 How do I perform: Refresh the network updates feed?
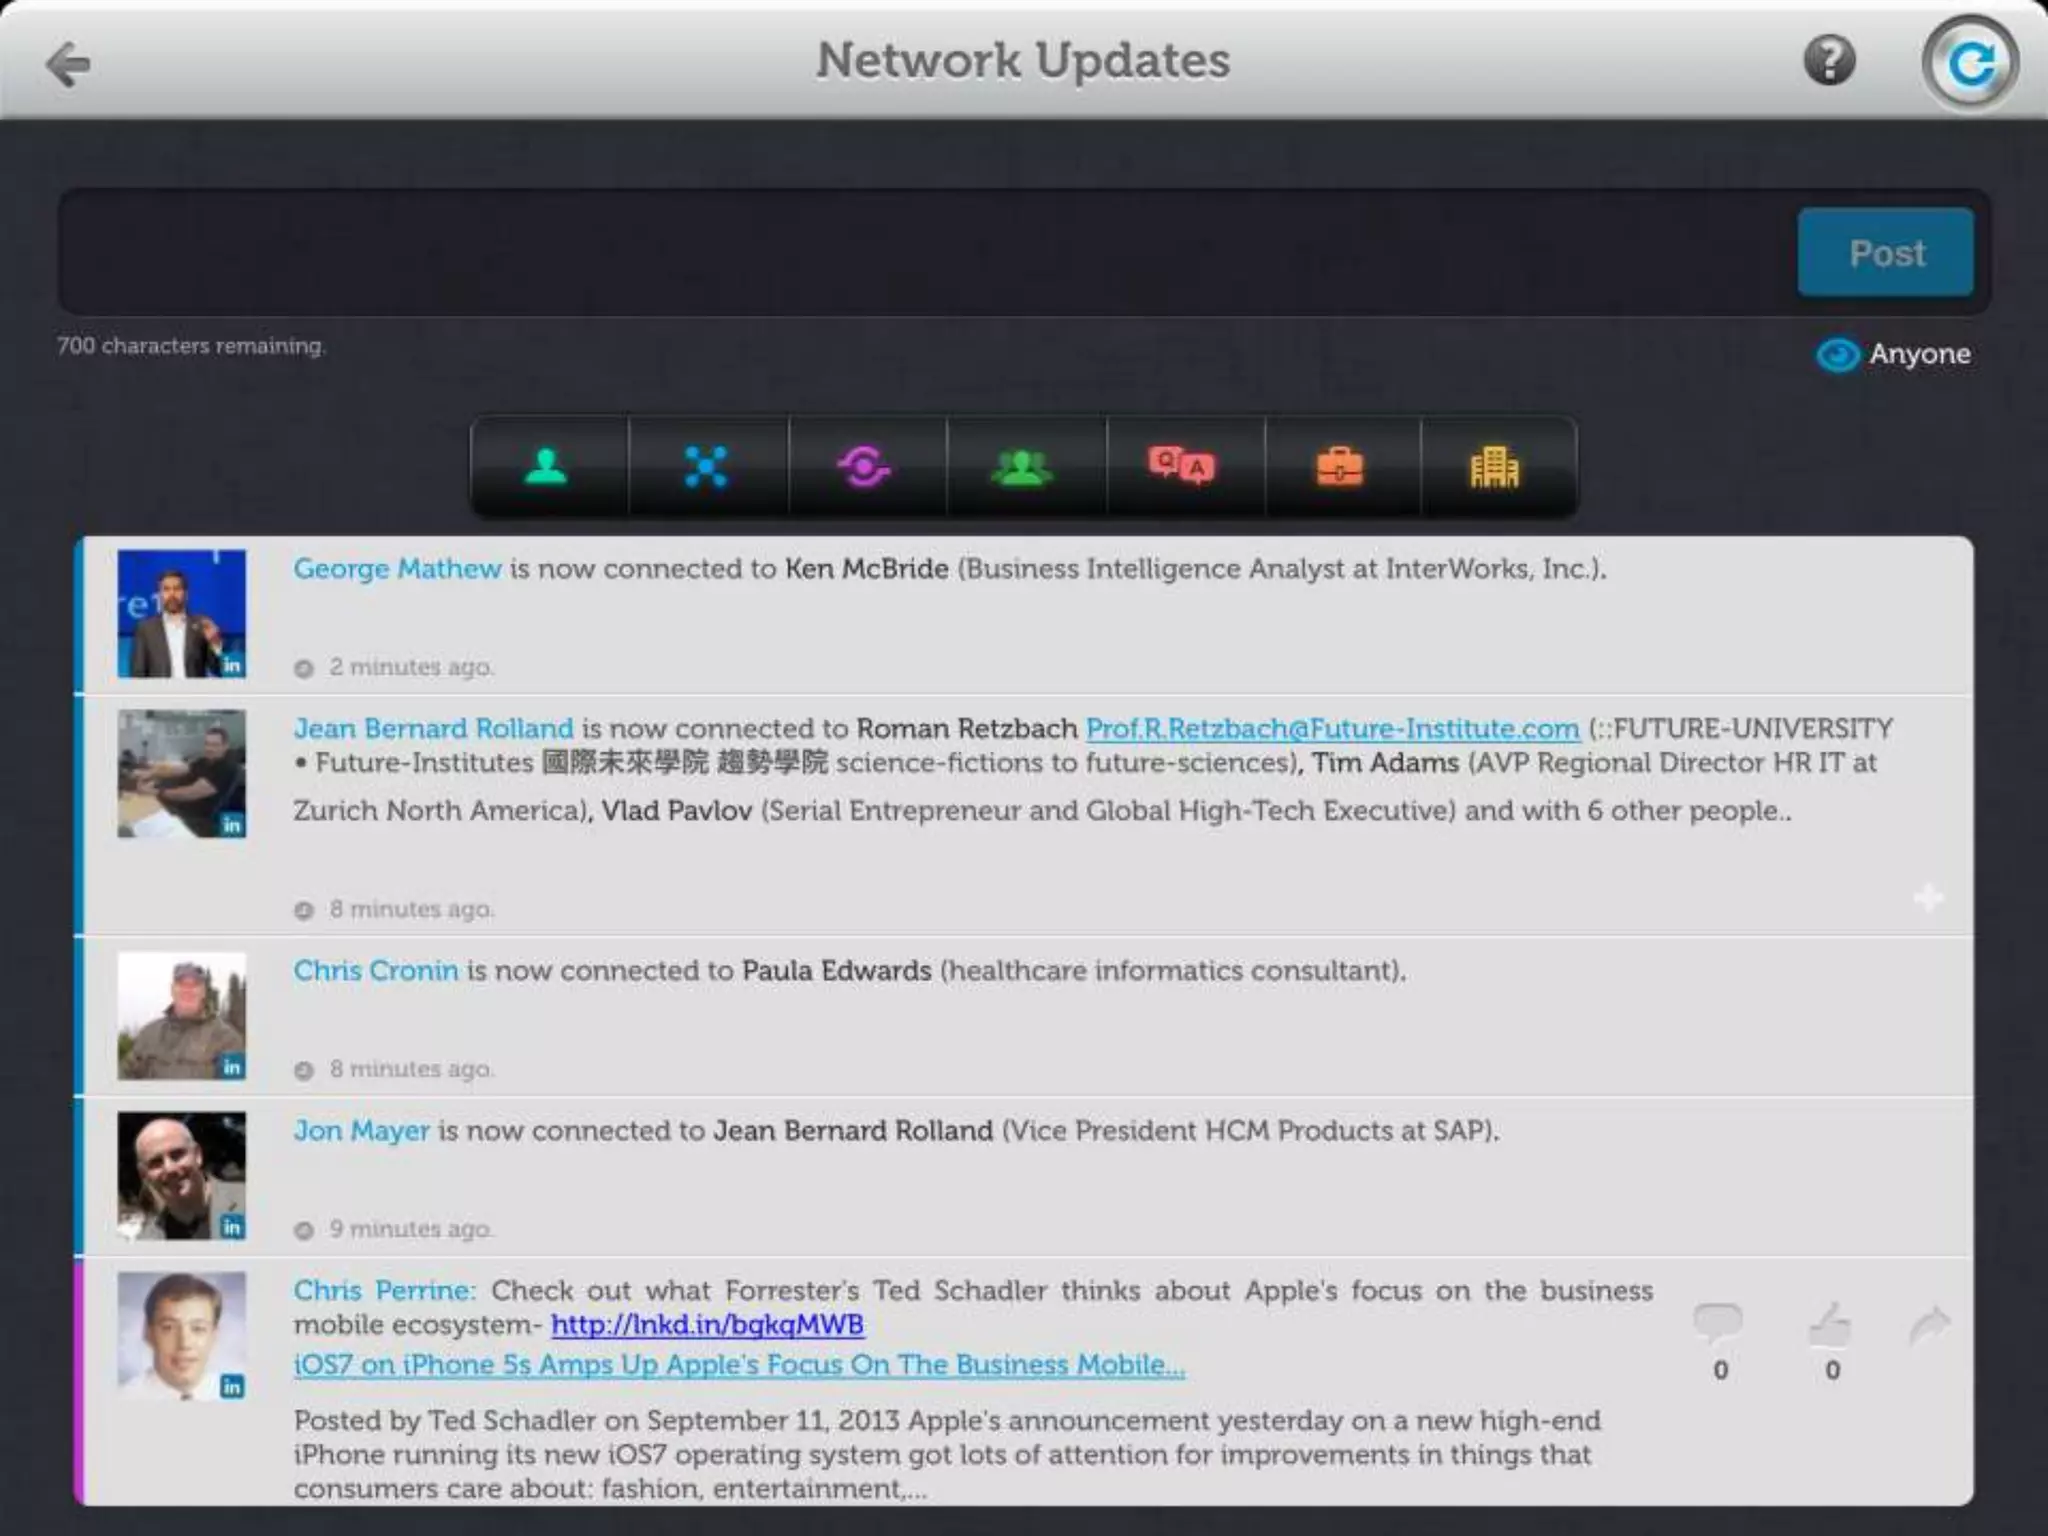(x=1969, y=64)
